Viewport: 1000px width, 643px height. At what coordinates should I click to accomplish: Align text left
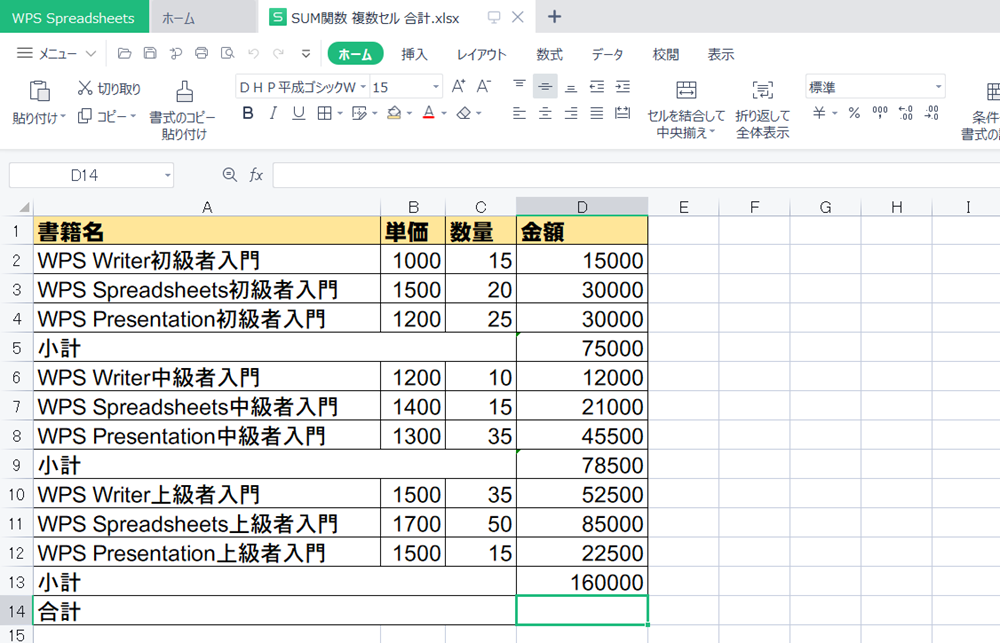tap(520, 114)
